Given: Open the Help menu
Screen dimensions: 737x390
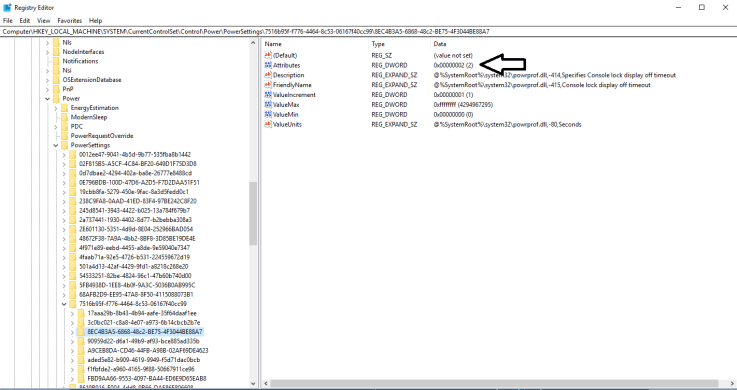Looking at the screenshot, I should [95, 21].
